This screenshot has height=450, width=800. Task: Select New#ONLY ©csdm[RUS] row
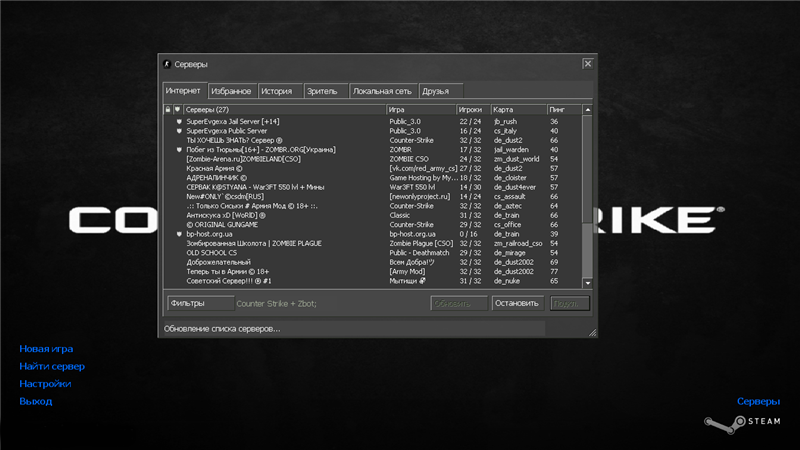coord(373,196)
